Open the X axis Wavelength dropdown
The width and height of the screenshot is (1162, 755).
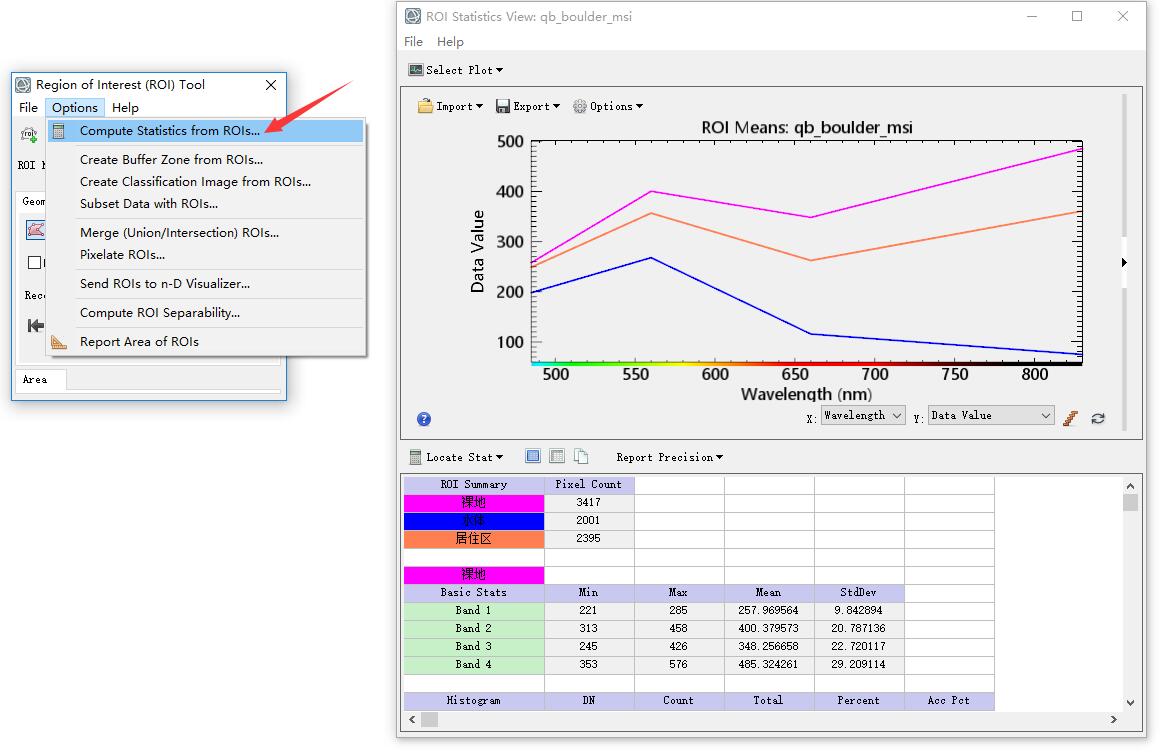[x=863, y=416]
